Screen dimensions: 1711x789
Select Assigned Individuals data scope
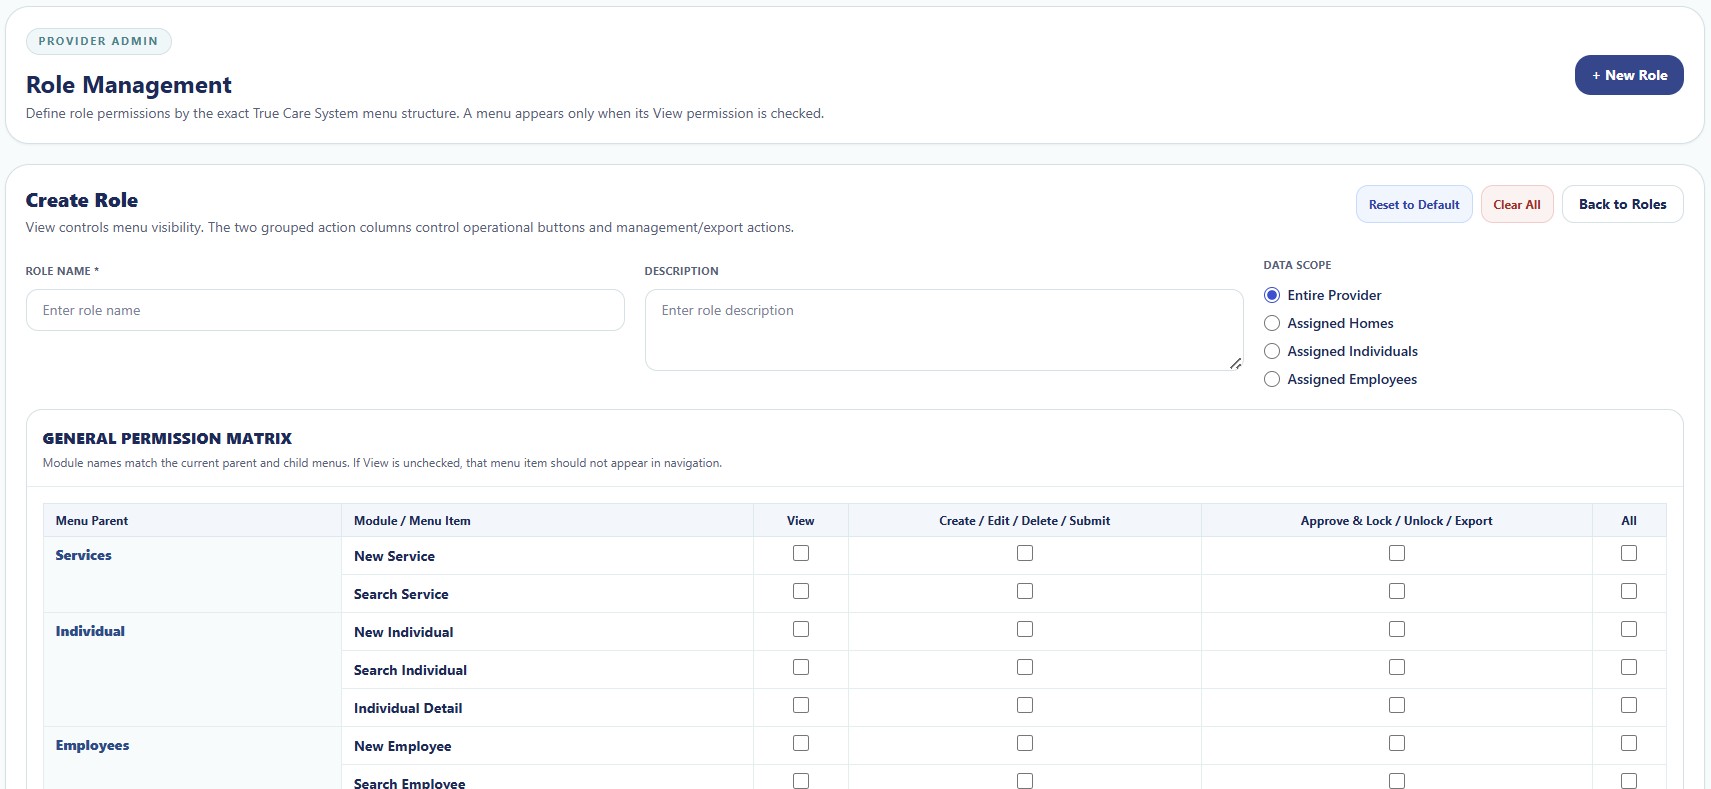coord(1272,351)
